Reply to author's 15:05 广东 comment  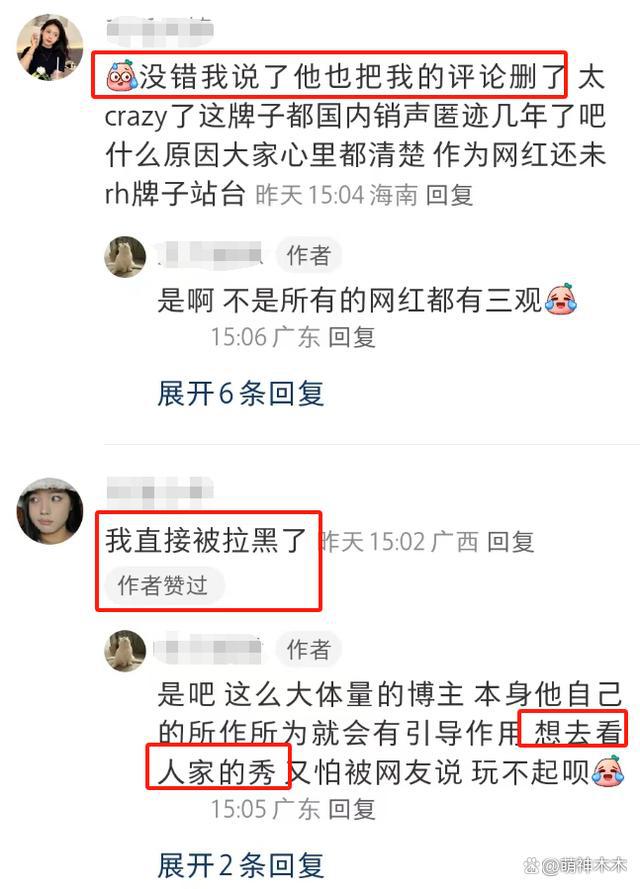pos(351,809)
